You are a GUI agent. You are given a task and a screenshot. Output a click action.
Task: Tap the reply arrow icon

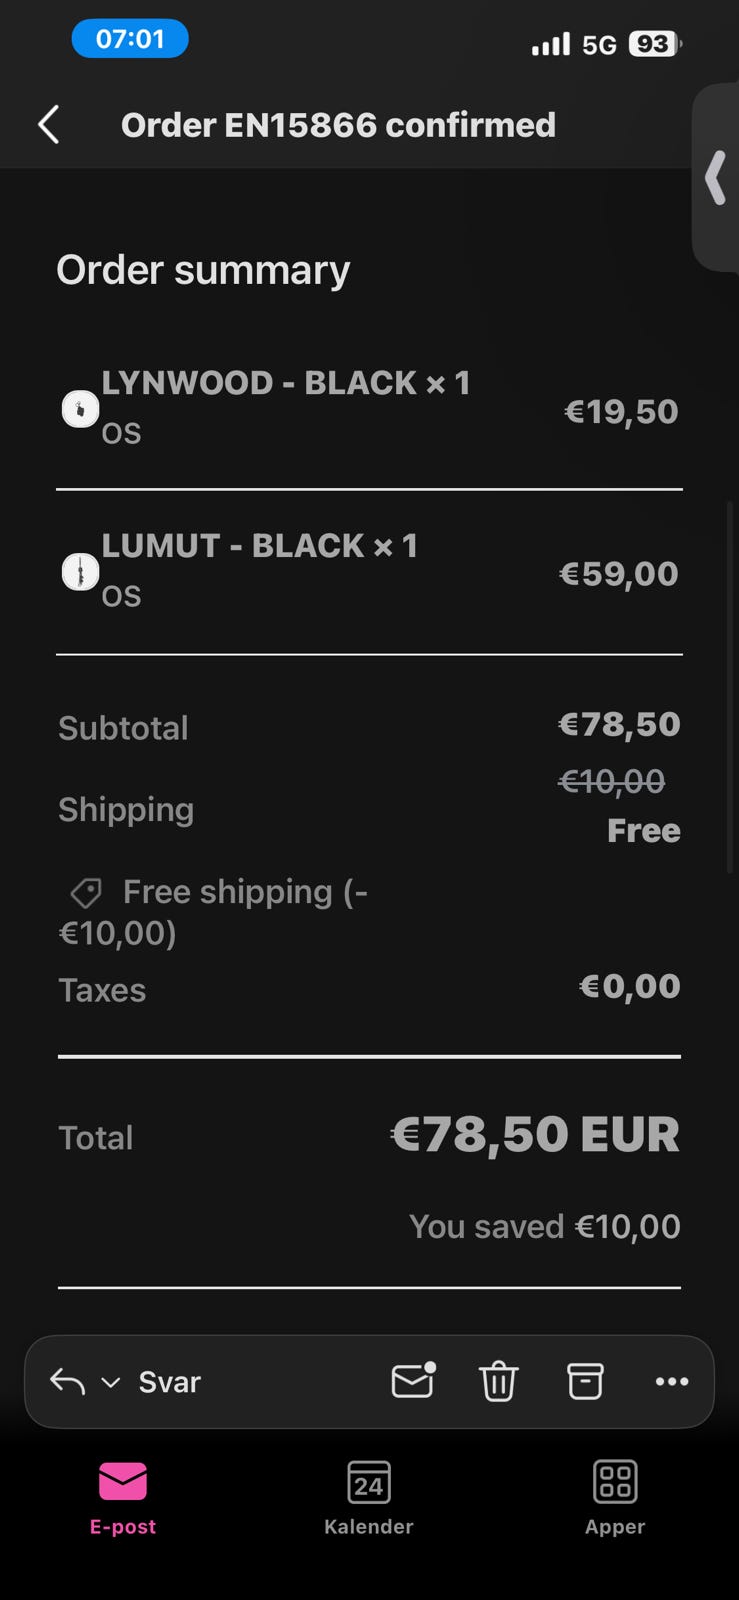(x=67, y=1382)
